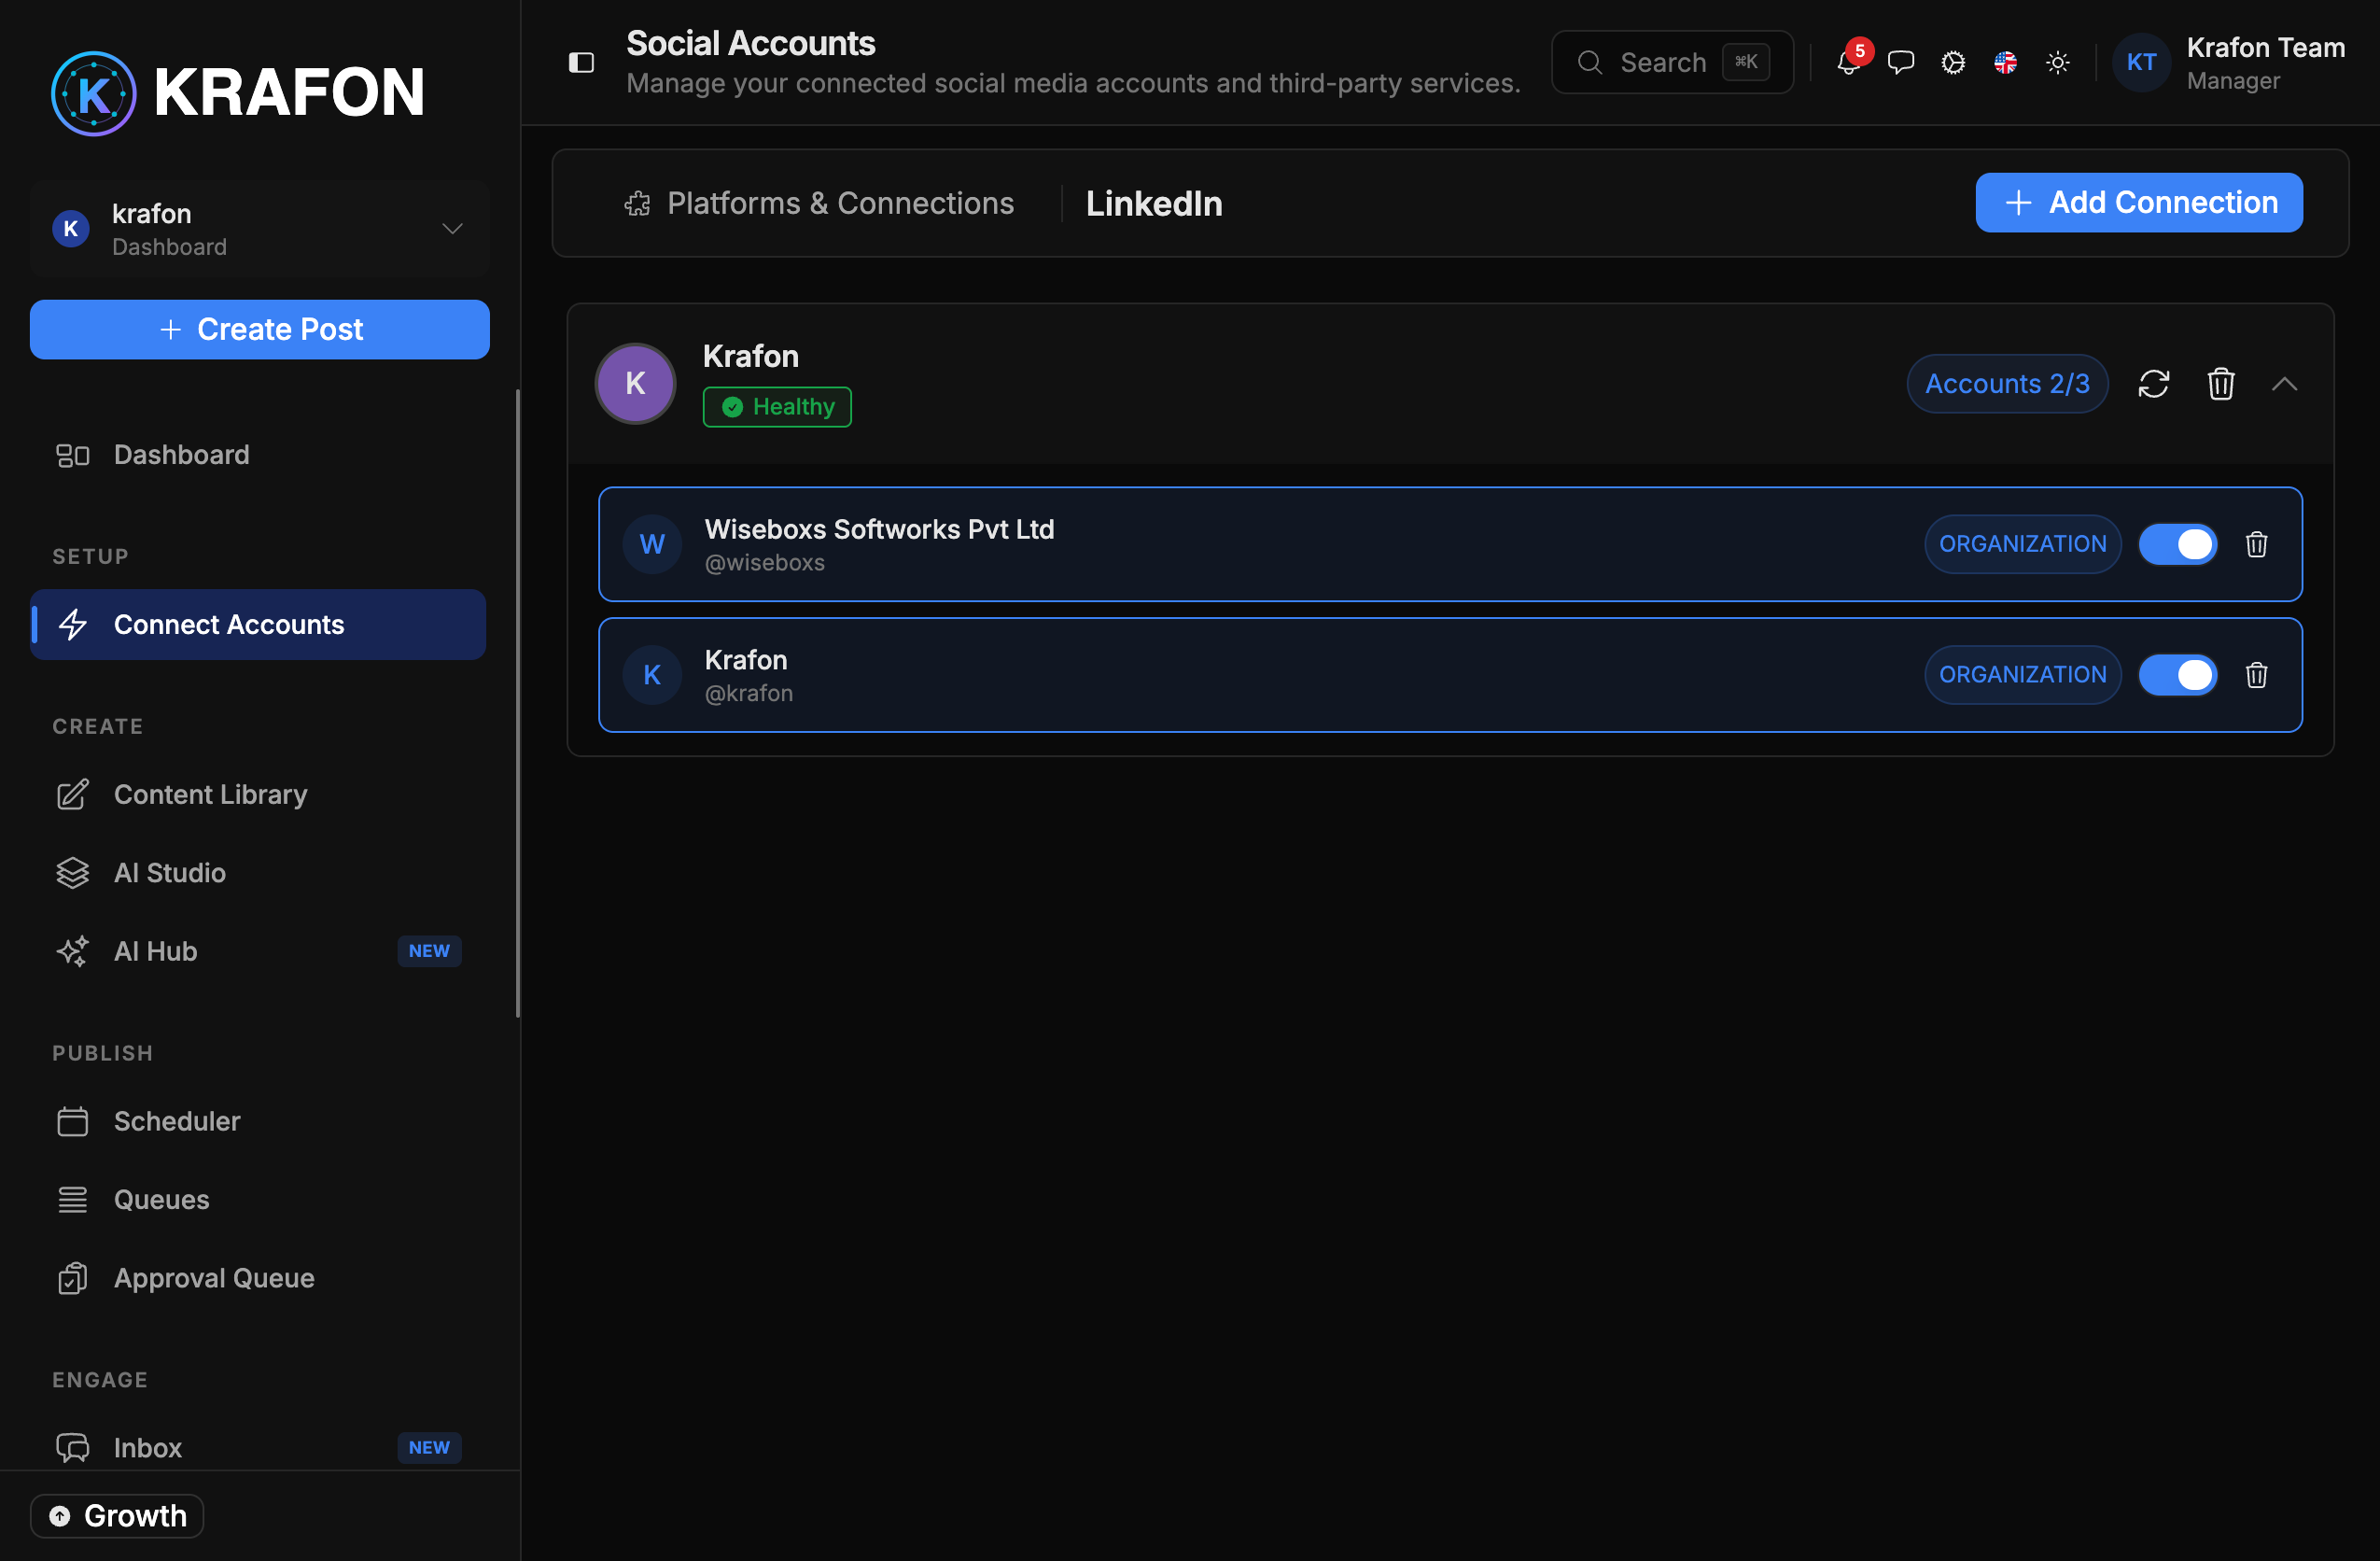The height and width of the screenshot is (1561, 2380).
Task: Click the Krafon logo in sidebar
Action: 238,92
